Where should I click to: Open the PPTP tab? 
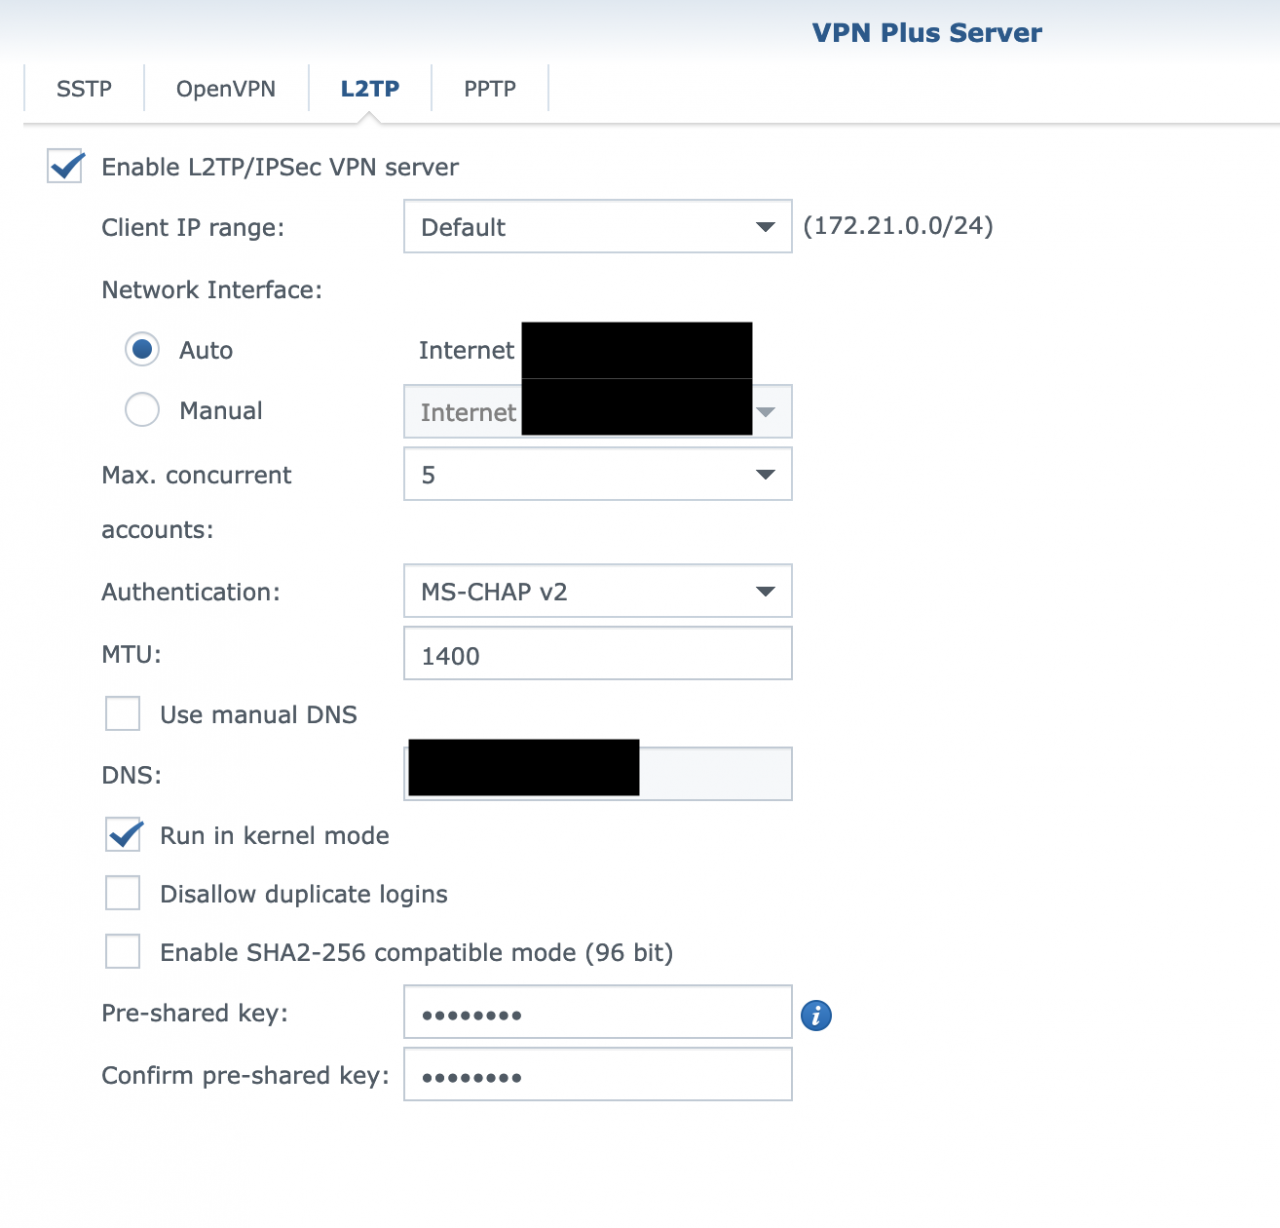tap(490, 89)
